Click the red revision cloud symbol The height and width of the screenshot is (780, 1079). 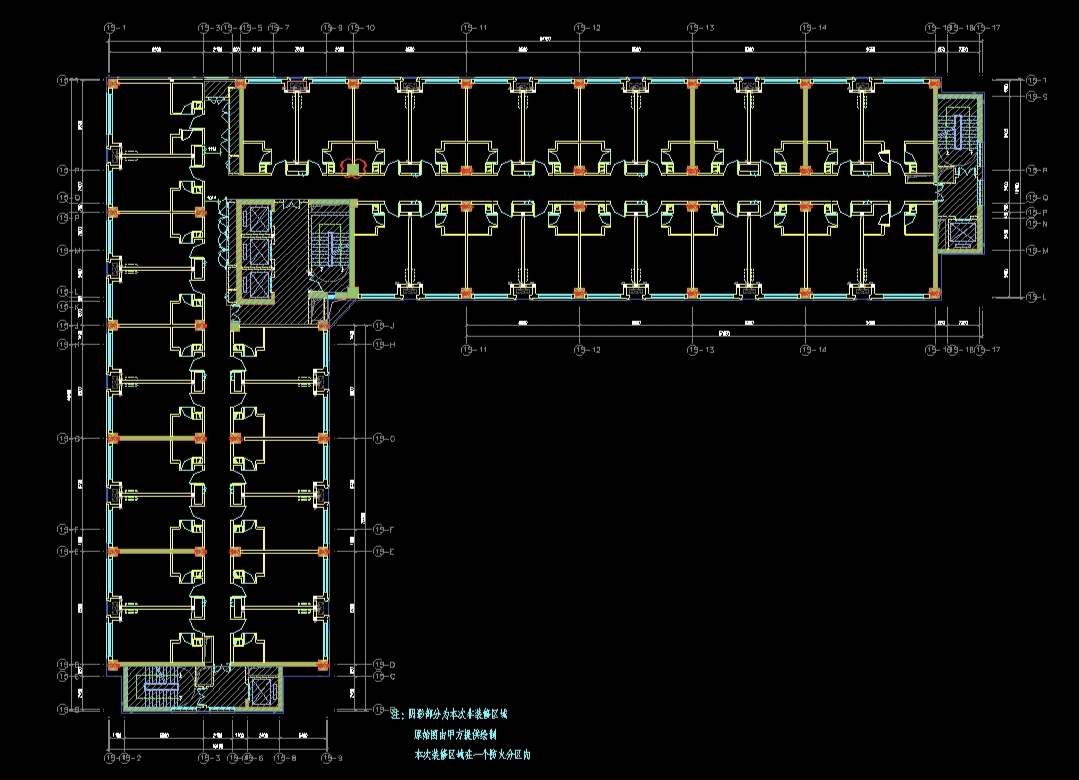coord(353,162)
